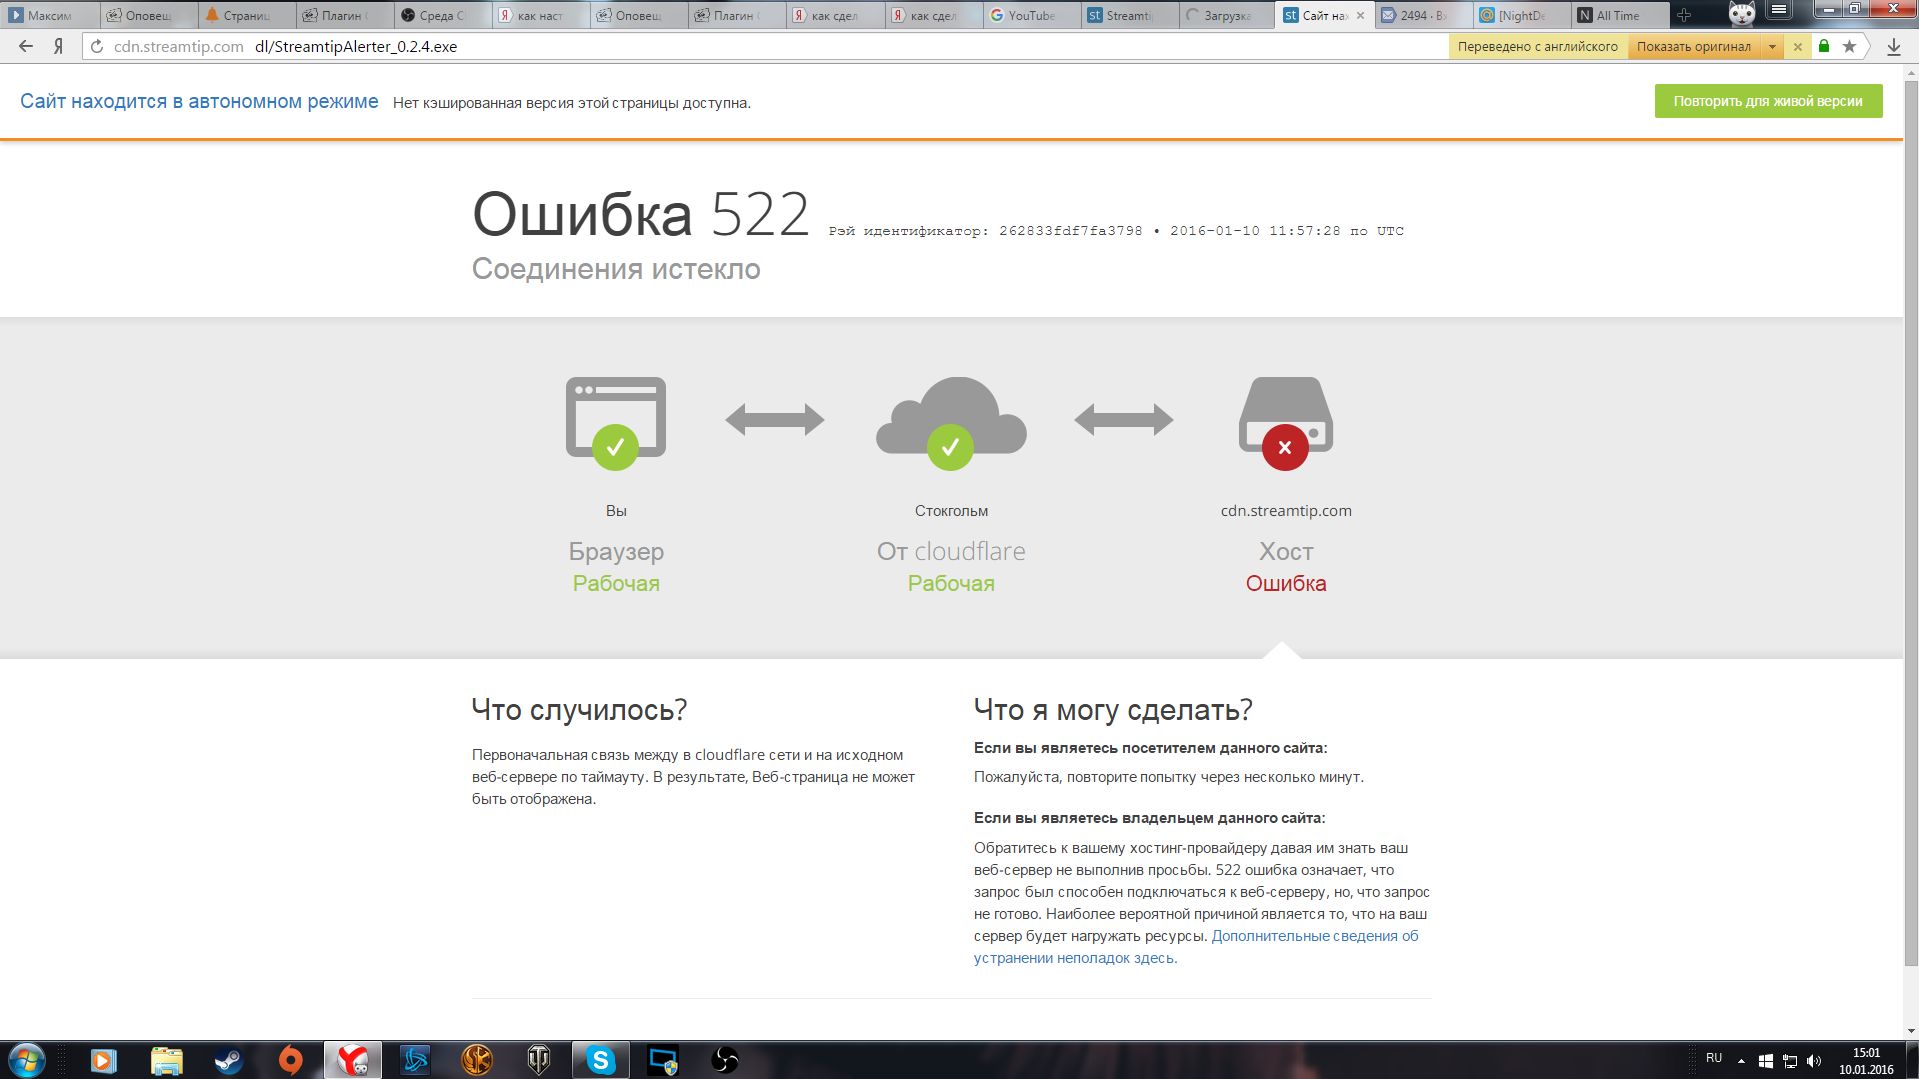Open the browser hamburger menu icon
This screenshot has width=1919, height=1079.
point(1779,9)
